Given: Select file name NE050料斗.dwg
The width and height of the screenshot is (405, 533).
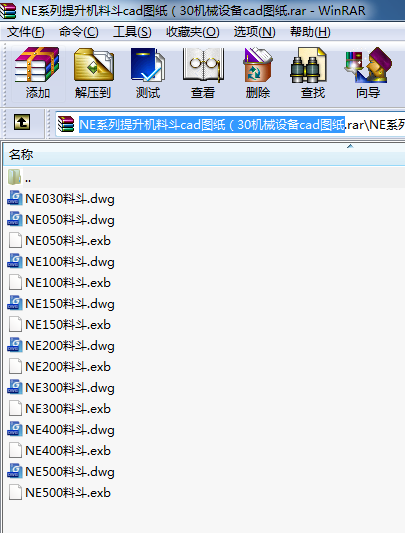Looking at the screenshot, I should pyautogui.click(x=70, y=220).
